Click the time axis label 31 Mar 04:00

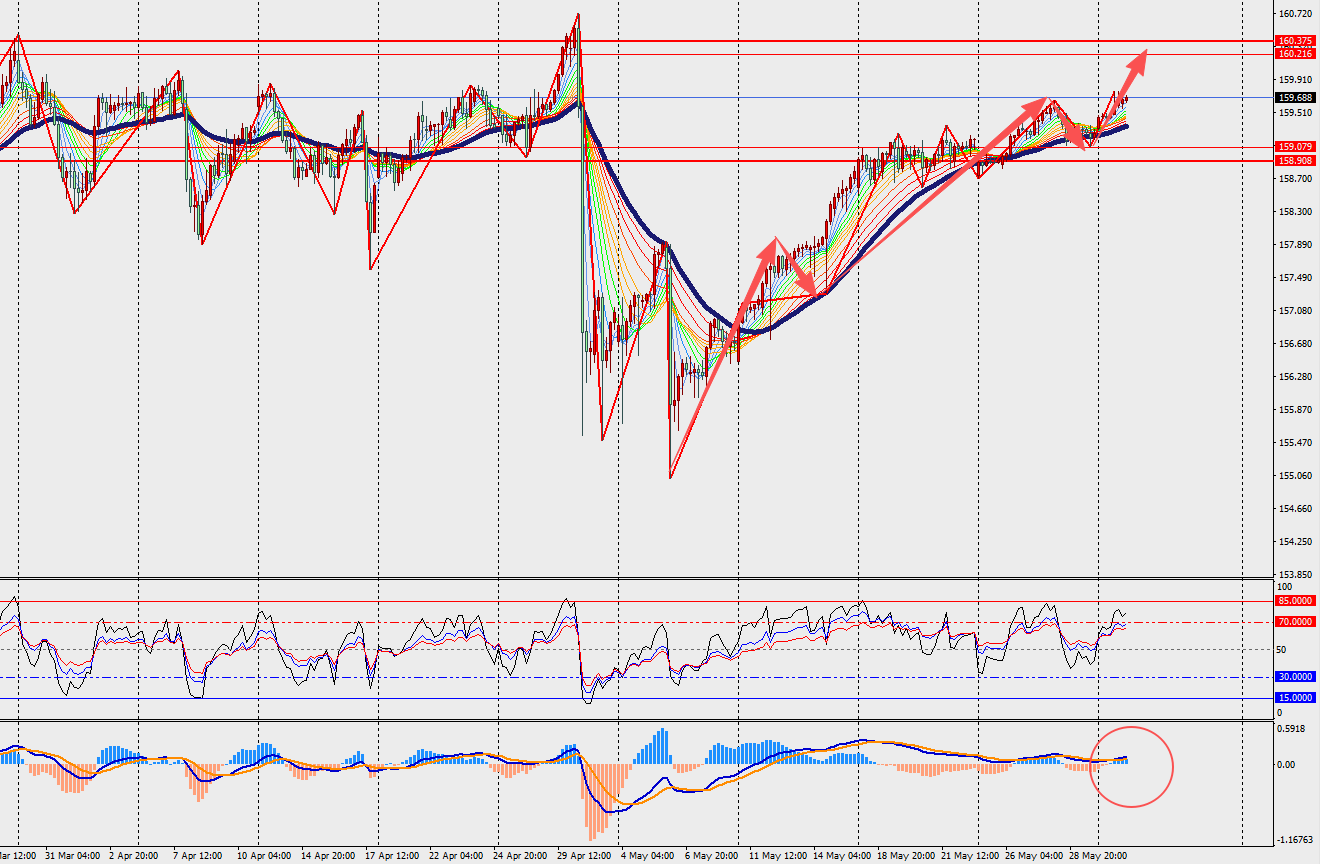pos(72,857)
